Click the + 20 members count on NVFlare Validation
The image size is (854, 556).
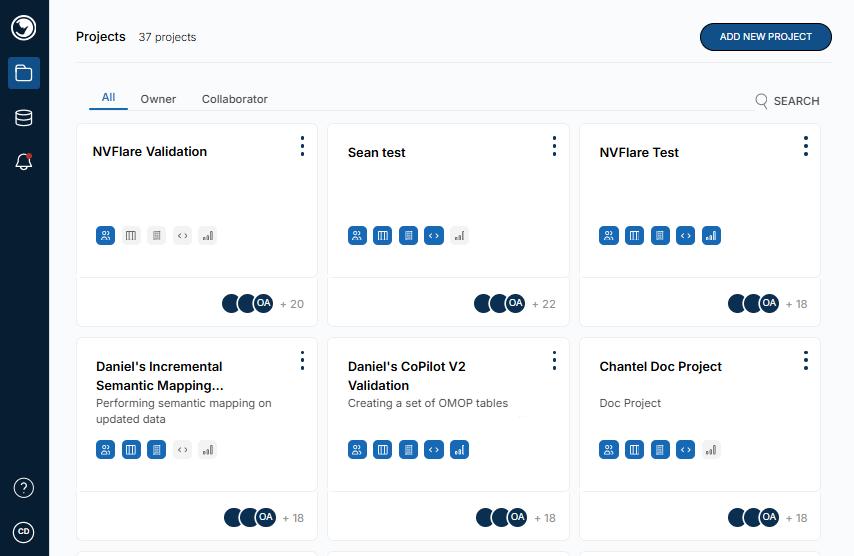click(x=291, y=304)
